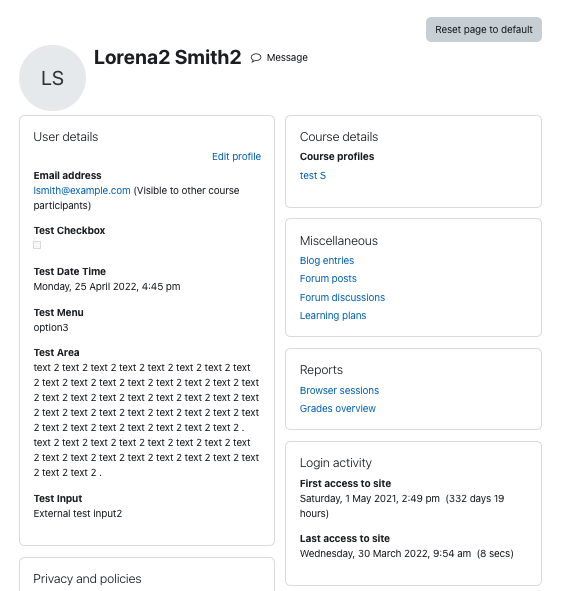Open Forum posts link
Screen dimensions: 562x591
coord(328,279)
